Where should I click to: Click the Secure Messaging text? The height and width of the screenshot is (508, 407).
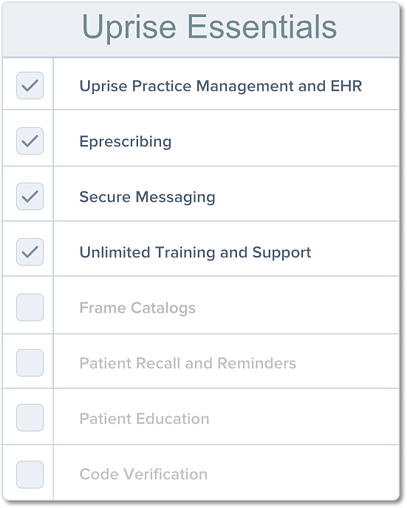click(147, 197)
